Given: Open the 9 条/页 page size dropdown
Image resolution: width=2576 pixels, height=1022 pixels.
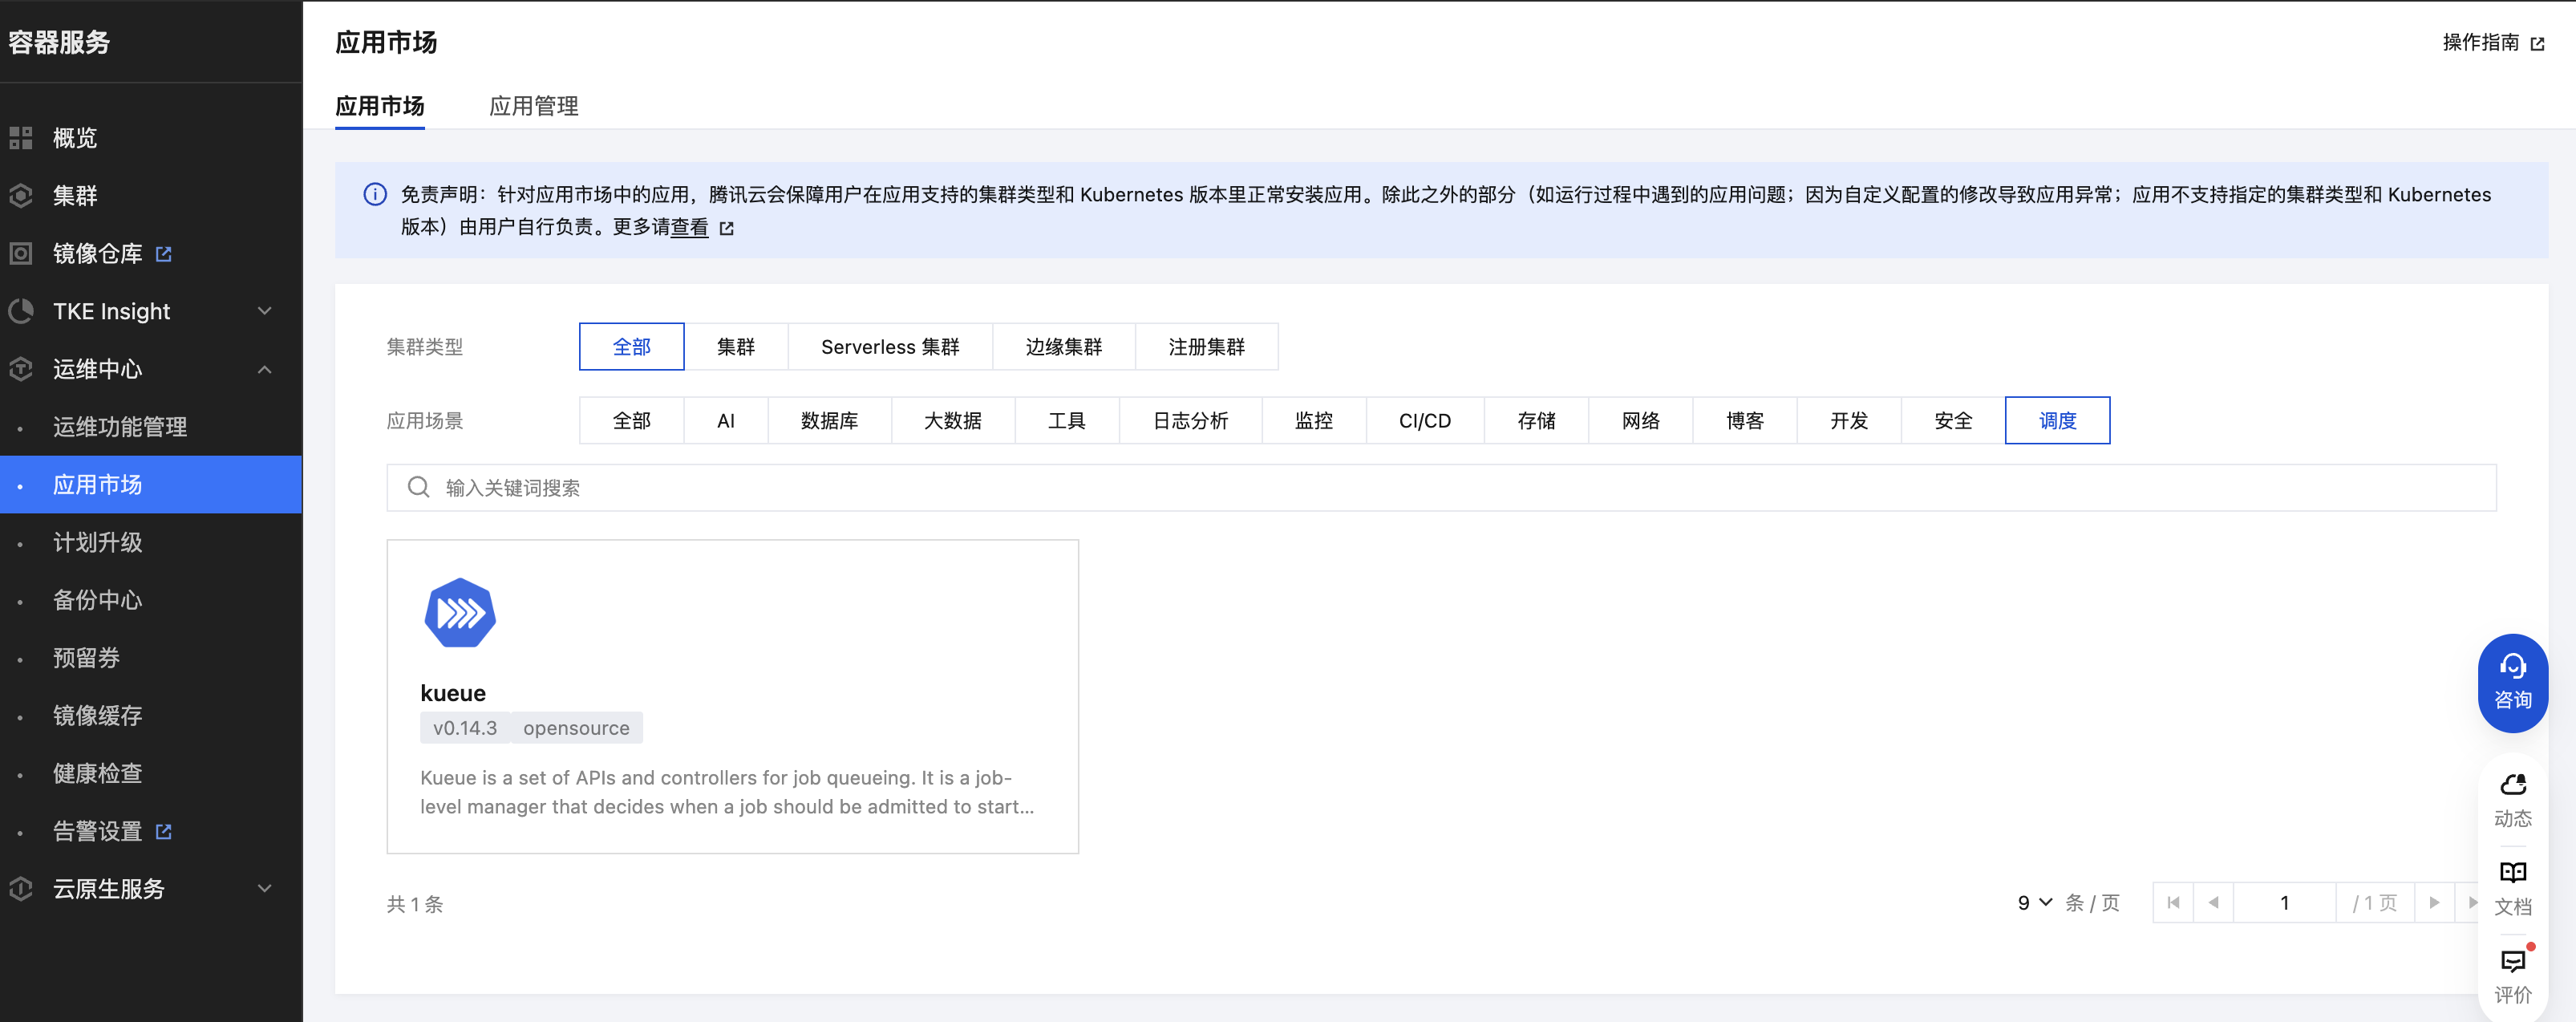Looking at the screenshot, I should pos(2034,903).
